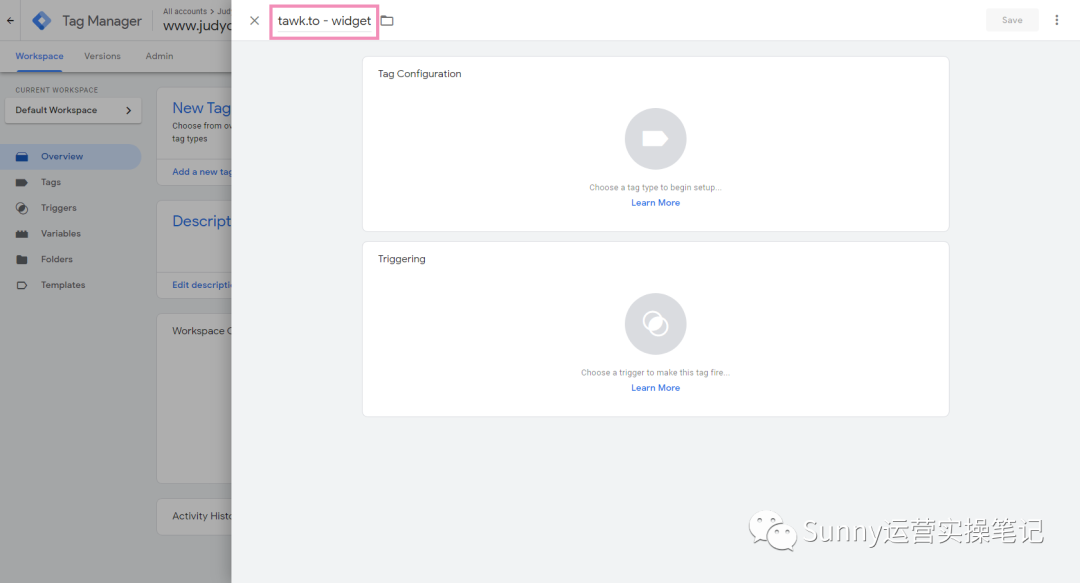Switch to the Workspace tab
Image resolution: width=1080 pixels, height=583 pixels.
click(x=39, y=57)
